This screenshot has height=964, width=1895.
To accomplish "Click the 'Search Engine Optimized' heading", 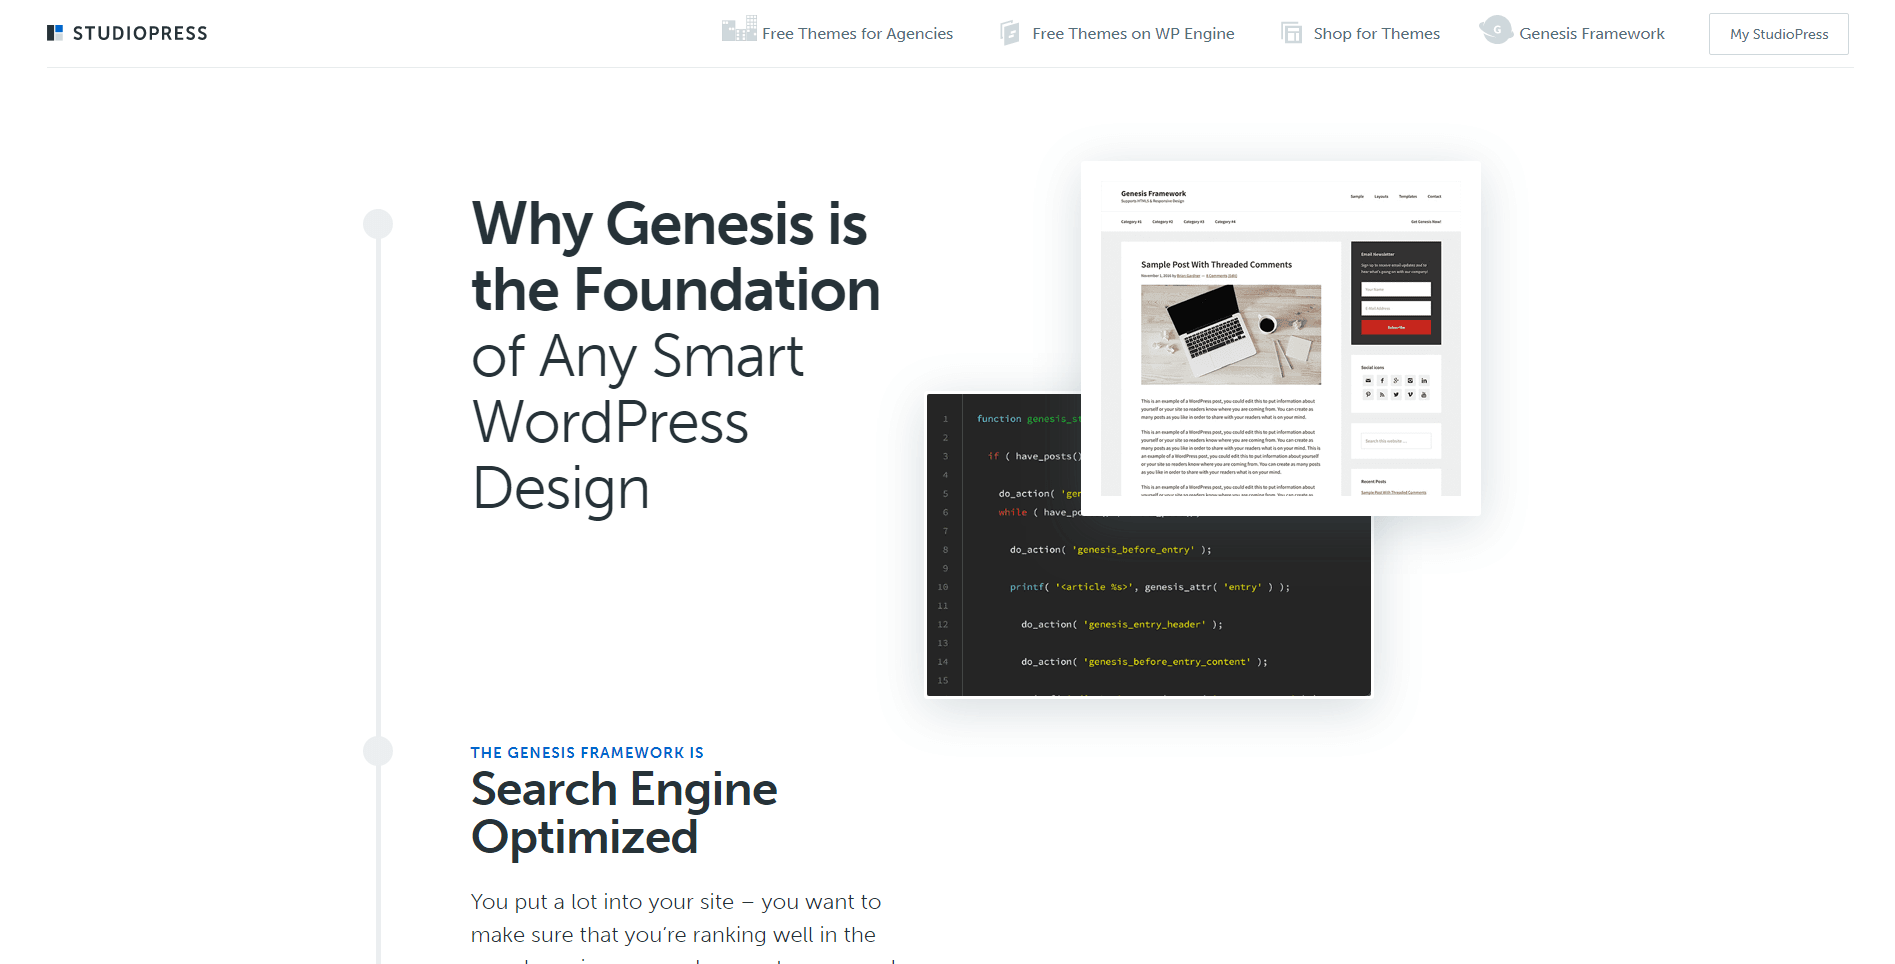I will pyautogui.click(x=624, y=813).
